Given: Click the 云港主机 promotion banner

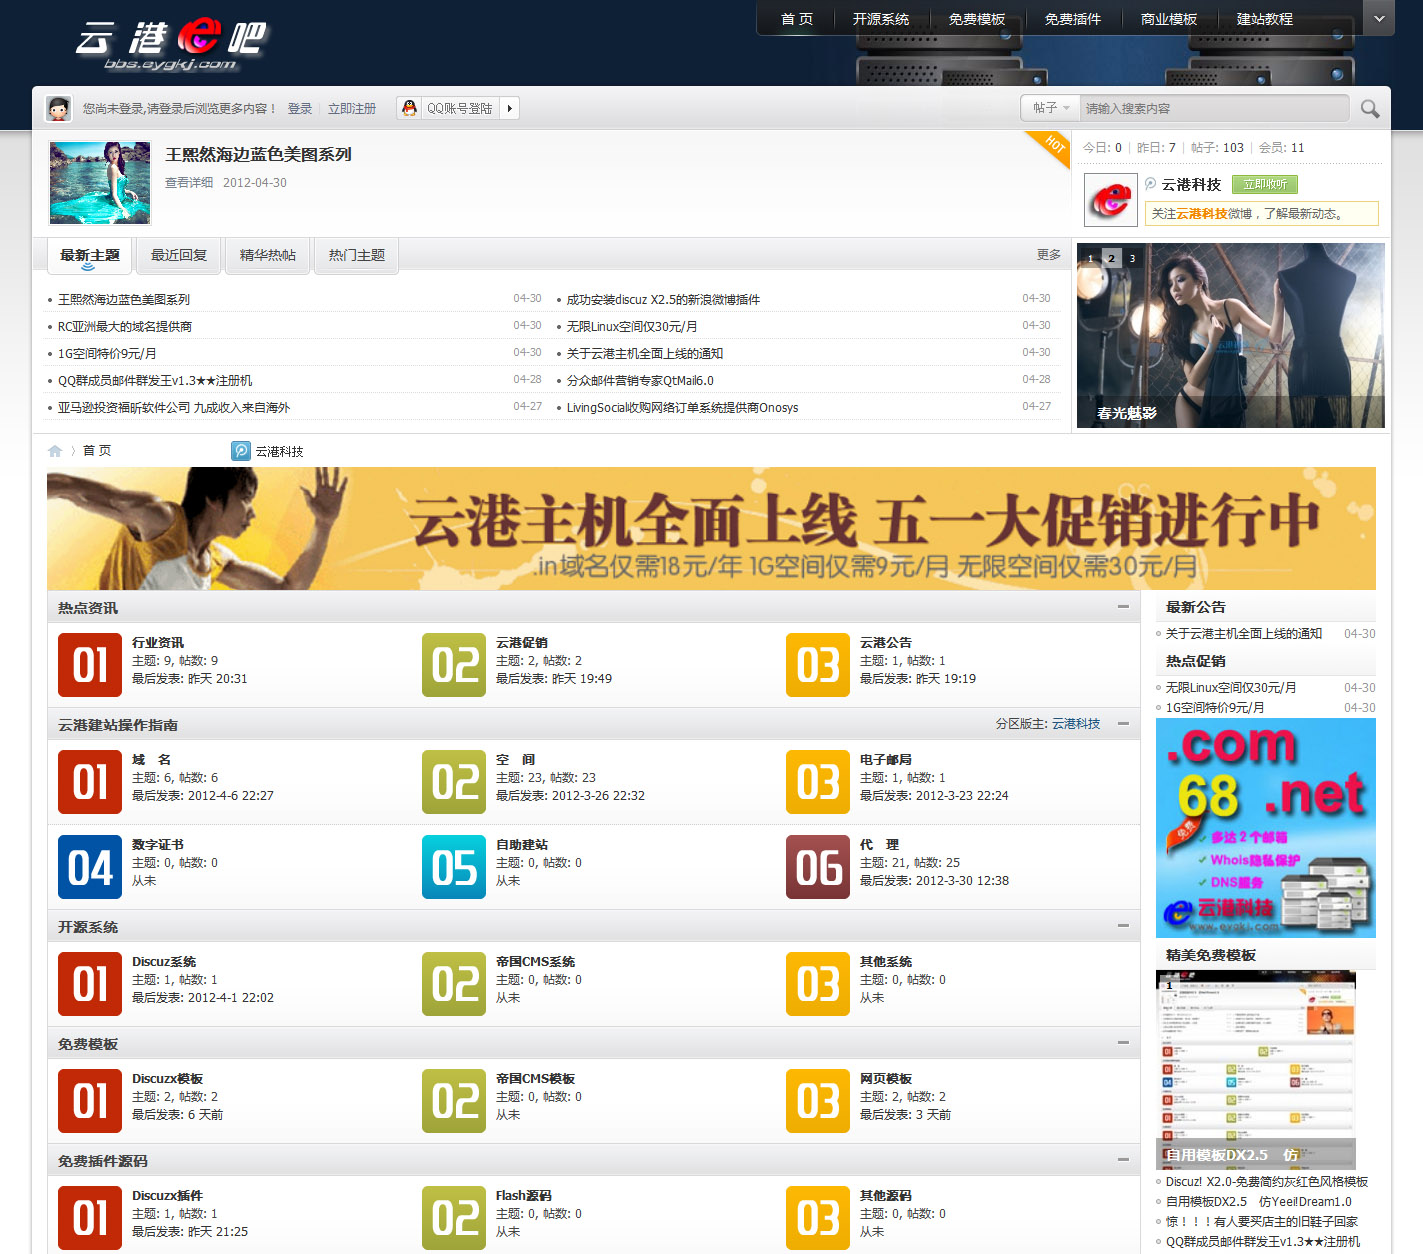Looking at the screenshot, I should point(711,528).
